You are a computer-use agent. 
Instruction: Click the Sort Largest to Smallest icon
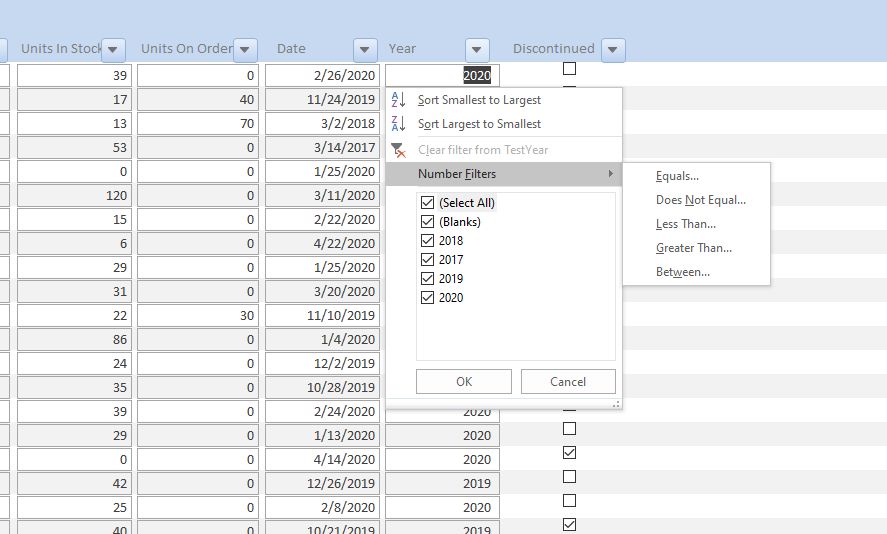tap(398, 124)
